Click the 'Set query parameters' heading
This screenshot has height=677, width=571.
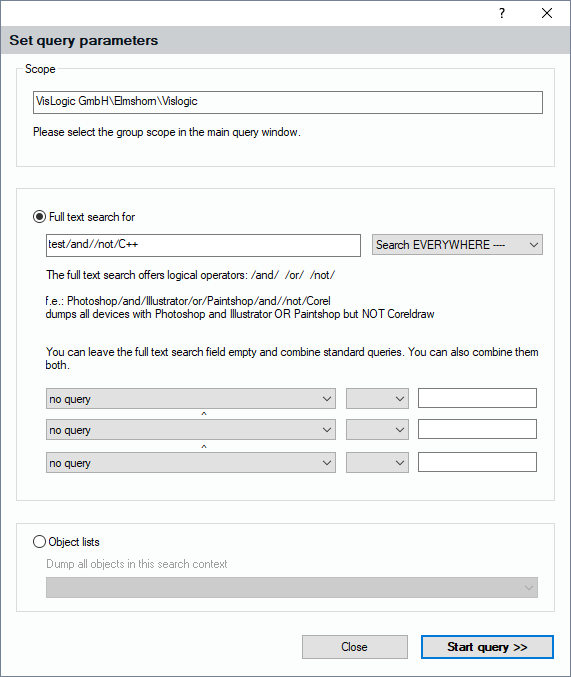point(84,40)
